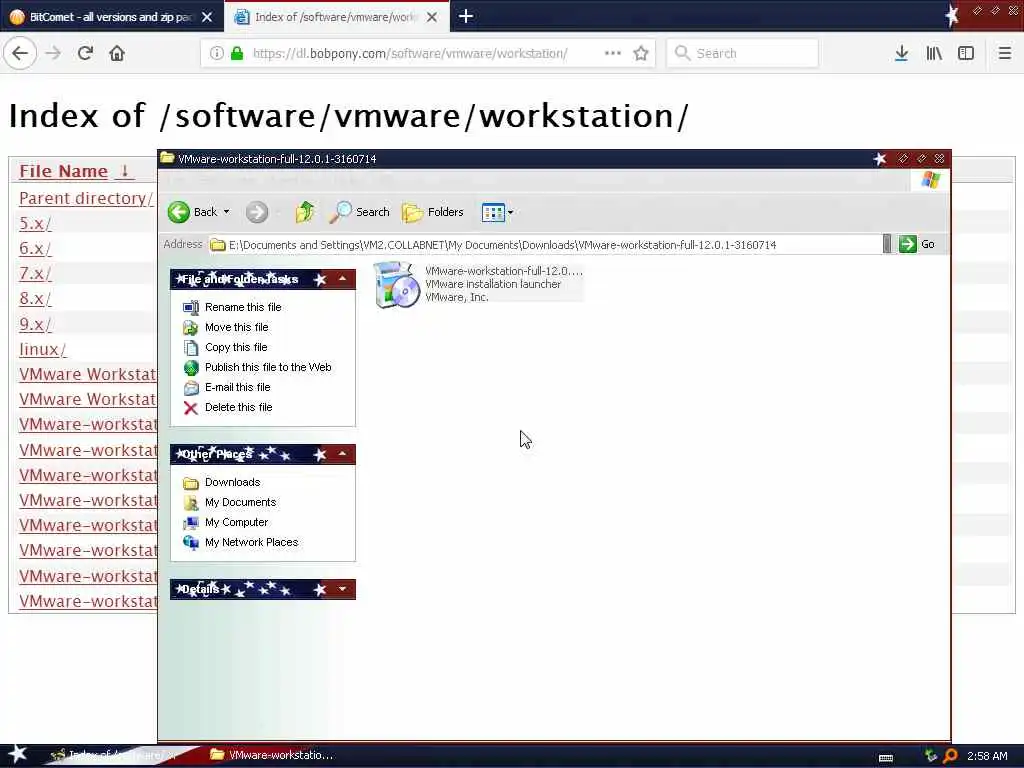
Task: Select VMware-workstation-full installer file
Action: coord(478,284)
